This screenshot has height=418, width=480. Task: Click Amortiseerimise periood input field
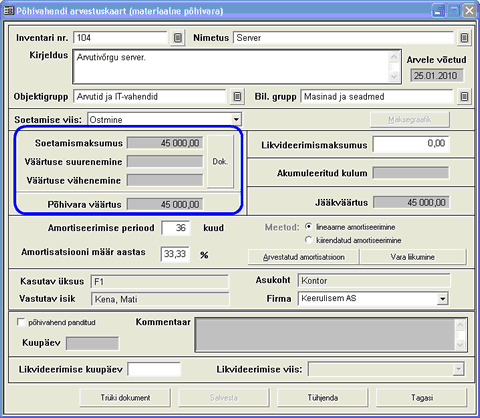point(176,228)
